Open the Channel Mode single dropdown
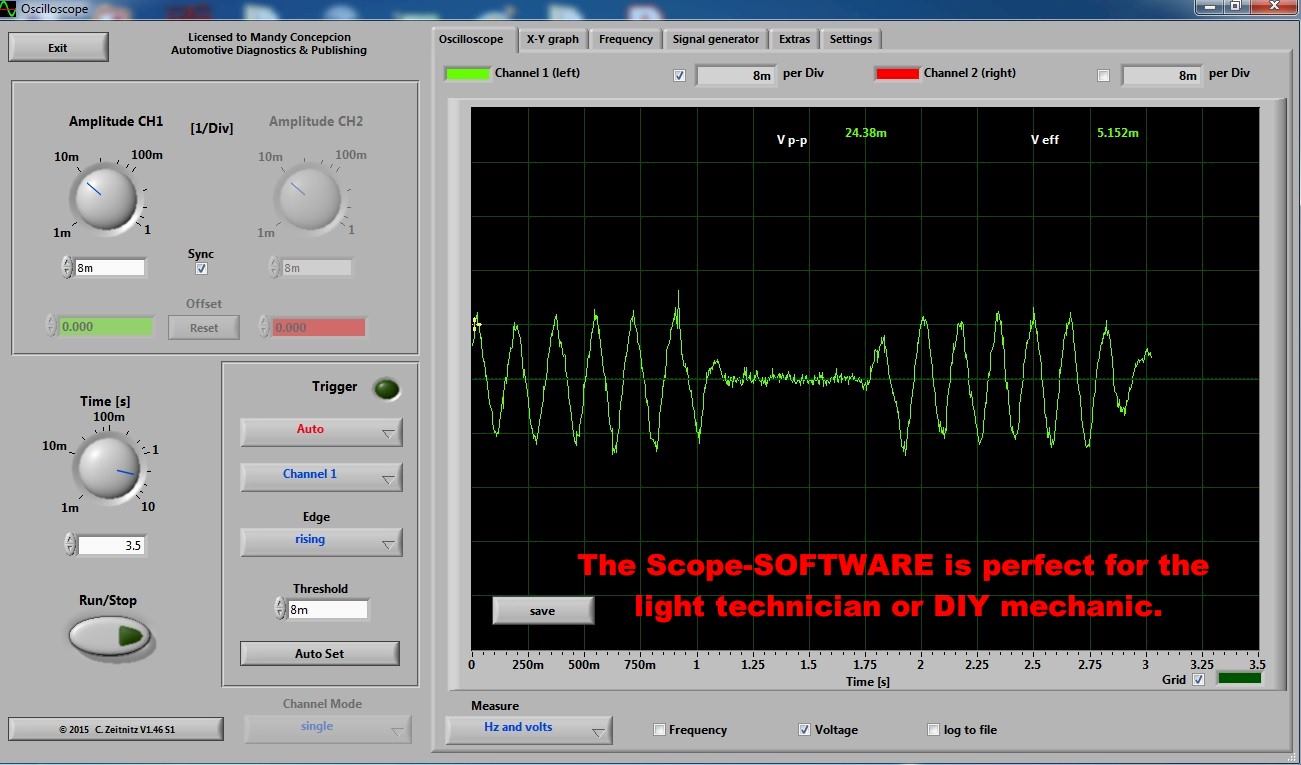This screenshot has width=1301, height=765. [x=328, y=729]
